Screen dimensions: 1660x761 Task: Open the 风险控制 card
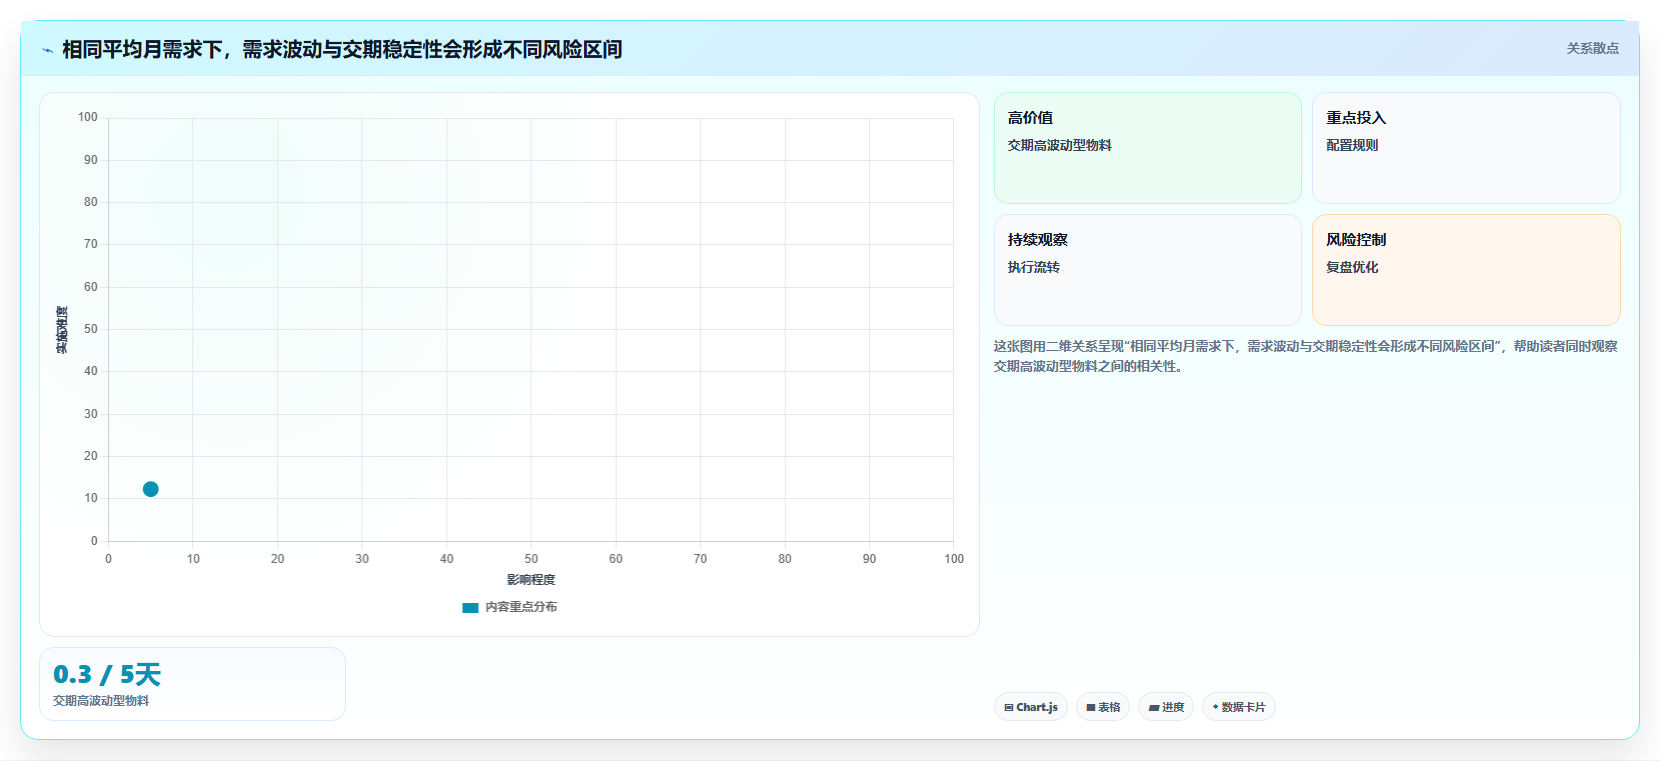coord(1466,270)
